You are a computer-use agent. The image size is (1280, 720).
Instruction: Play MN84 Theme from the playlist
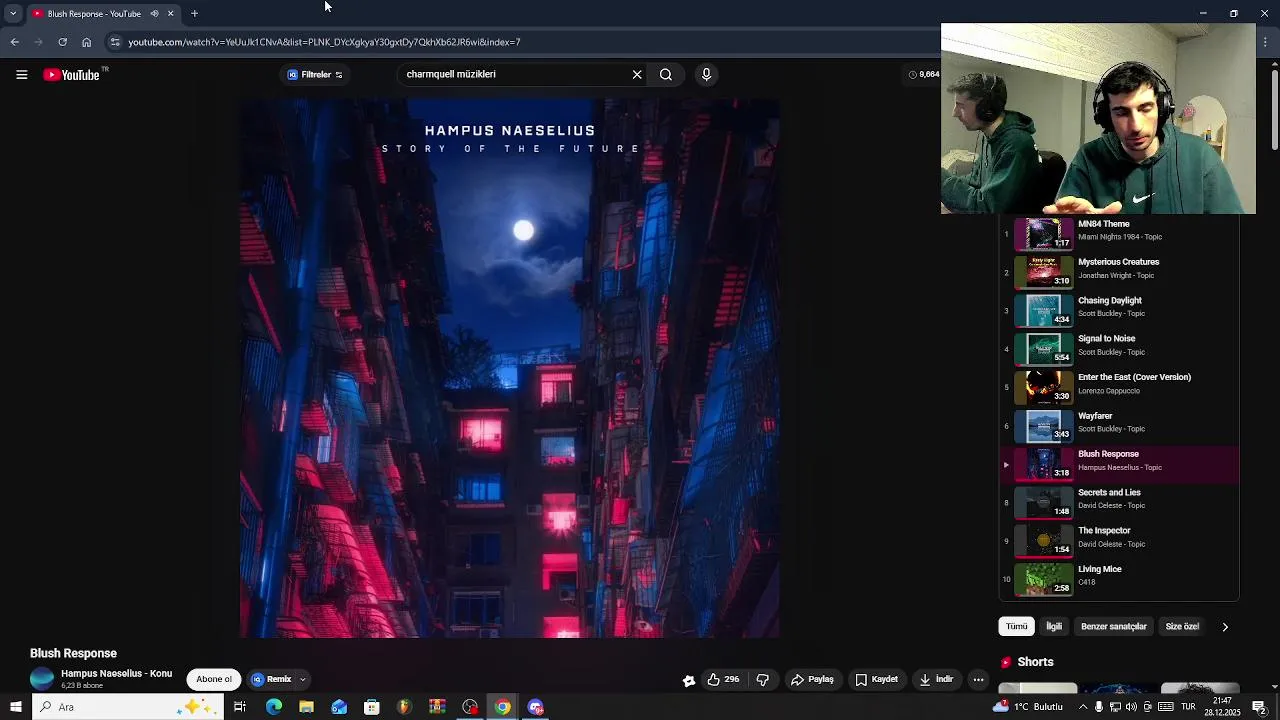[x=1119, y=233]
